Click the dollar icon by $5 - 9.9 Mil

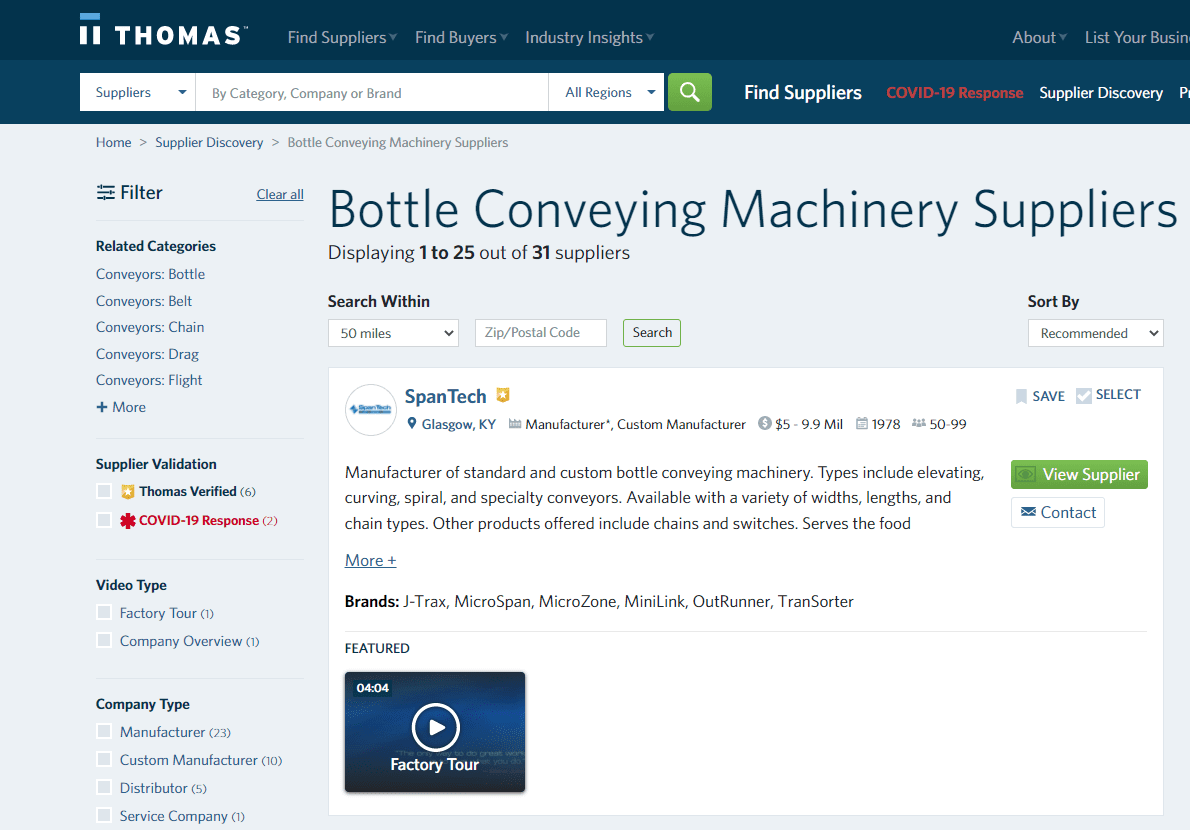(x=764, y=423)
